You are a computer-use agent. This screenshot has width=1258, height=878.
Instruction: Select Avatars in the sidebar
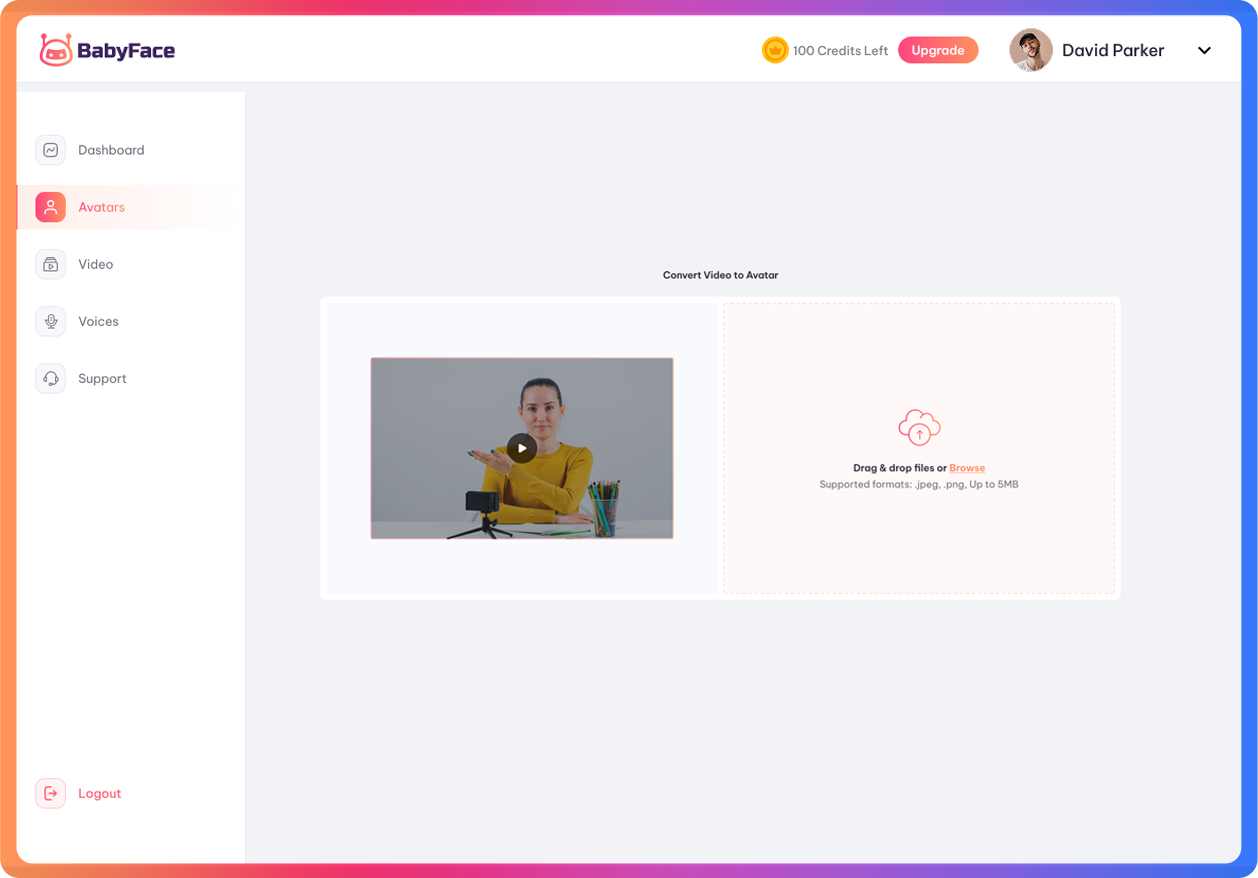click(101, 207)
